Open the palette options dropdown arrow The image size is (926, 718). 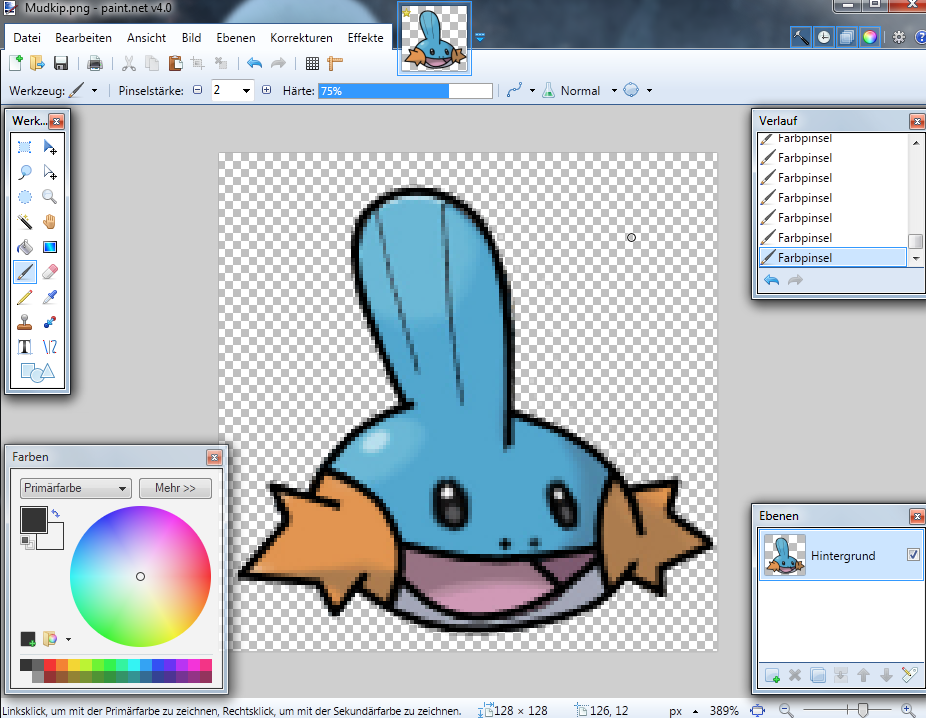point(69,639)
